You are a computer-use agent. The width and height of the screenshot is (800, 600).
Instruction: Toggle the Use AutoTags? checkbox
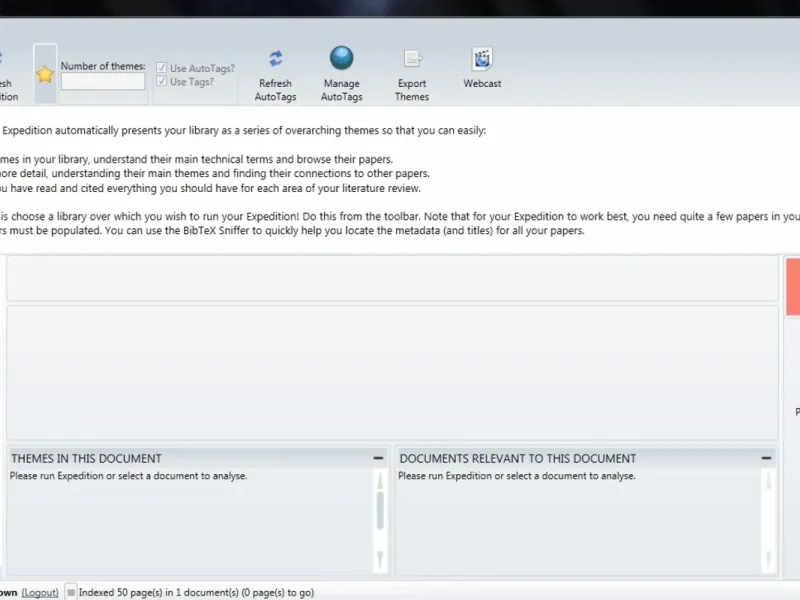(161, 68)
